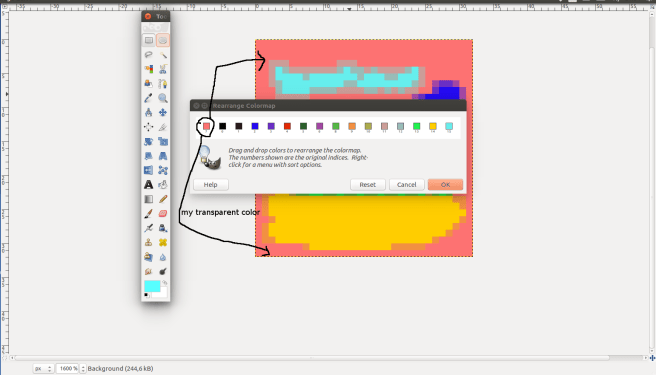Click the orange colormap swatch
The width and height of the screenshot is (656, 375).
(352, 126)
